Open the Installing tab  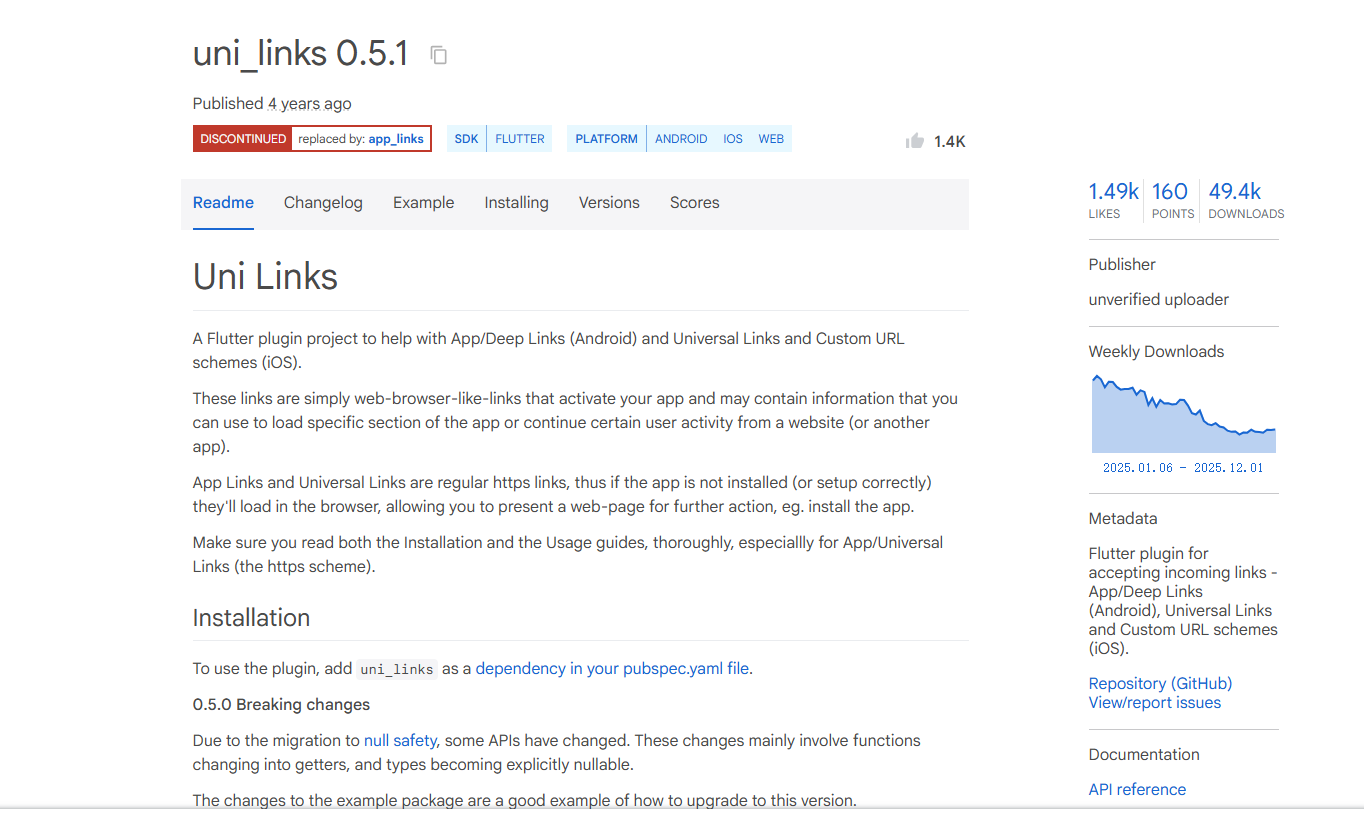(516, 203)
